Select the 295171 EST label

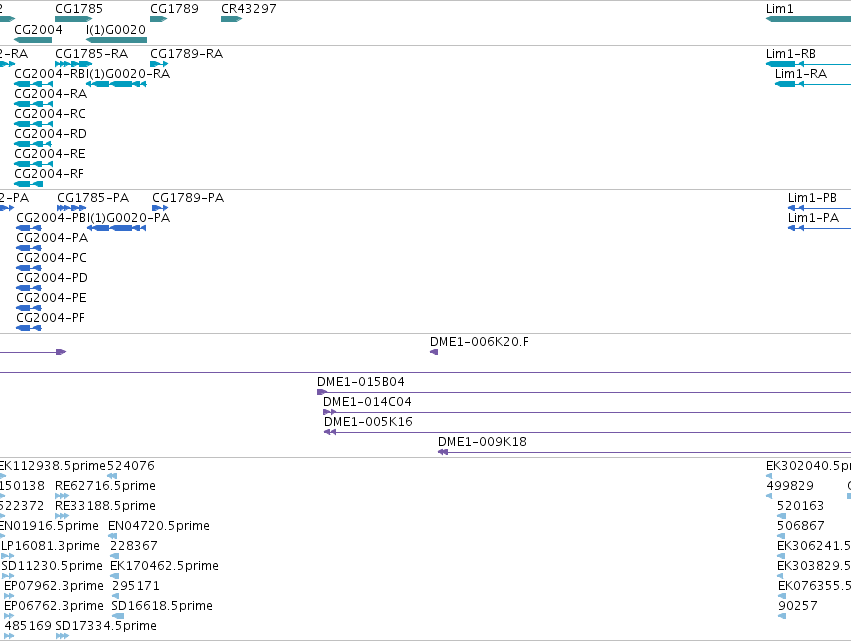click(136, 586)
